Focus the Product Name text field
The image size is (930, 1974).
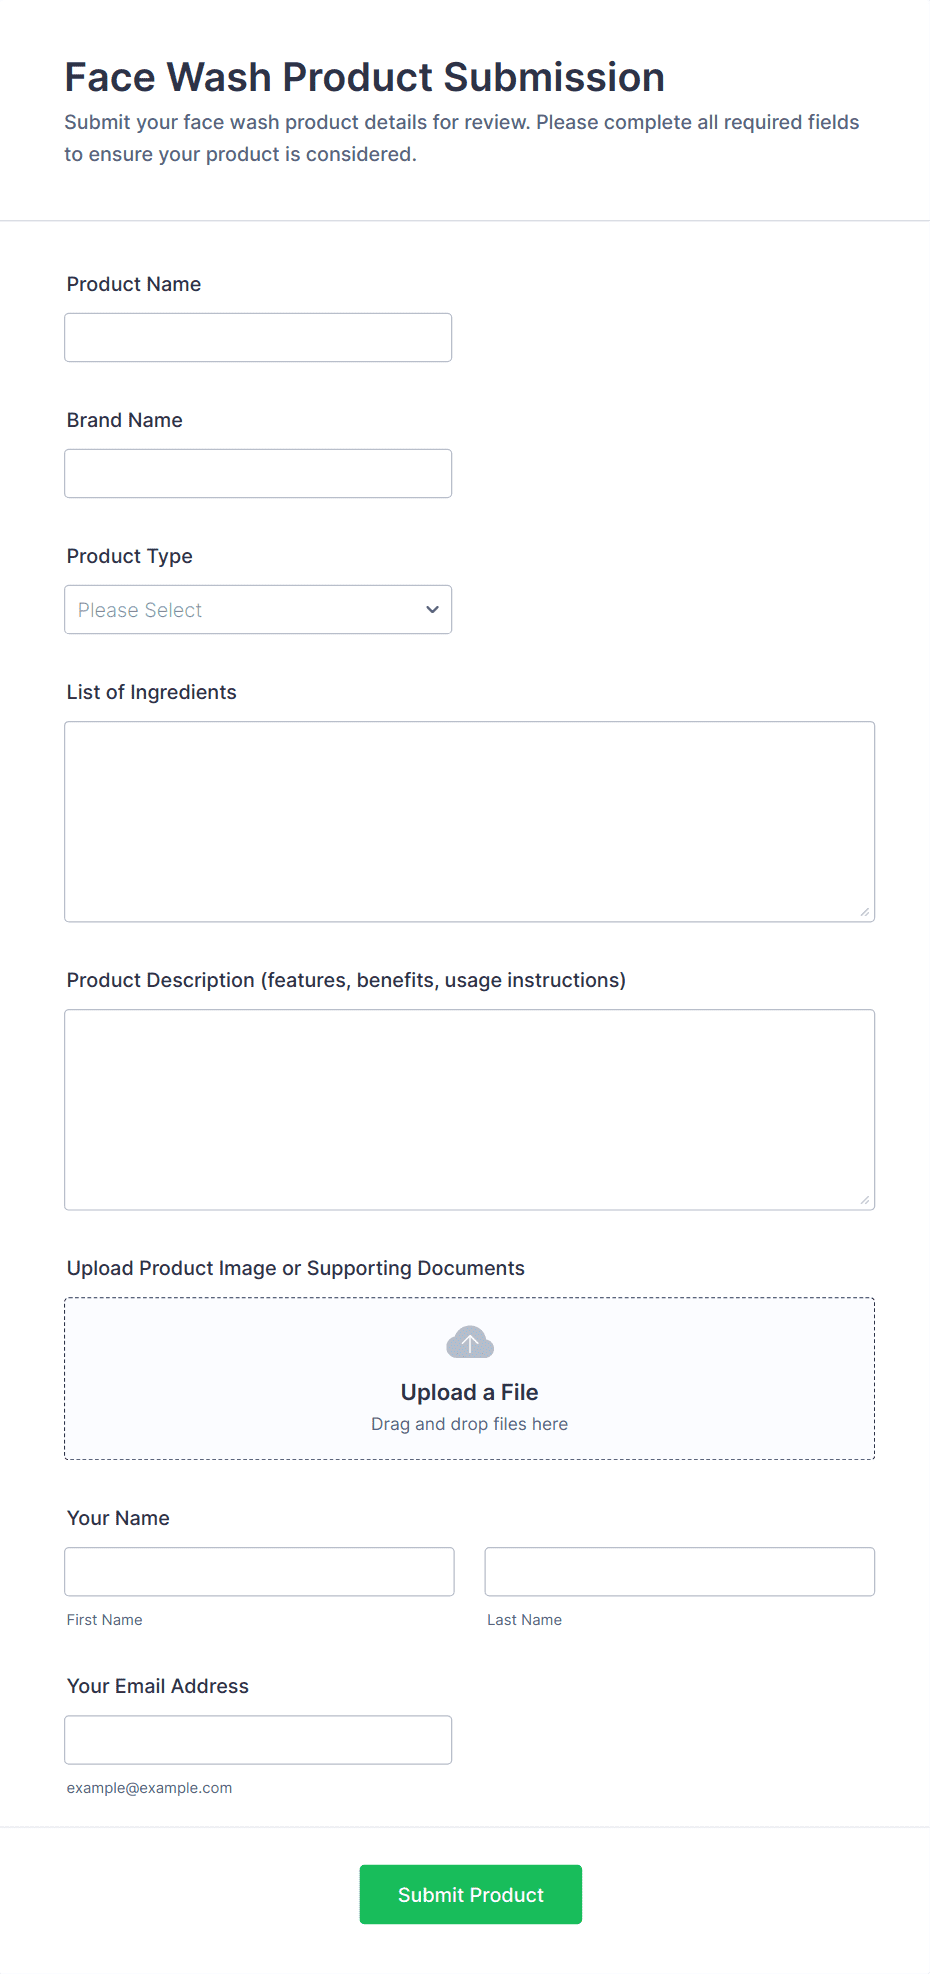[x=258, y=338]
